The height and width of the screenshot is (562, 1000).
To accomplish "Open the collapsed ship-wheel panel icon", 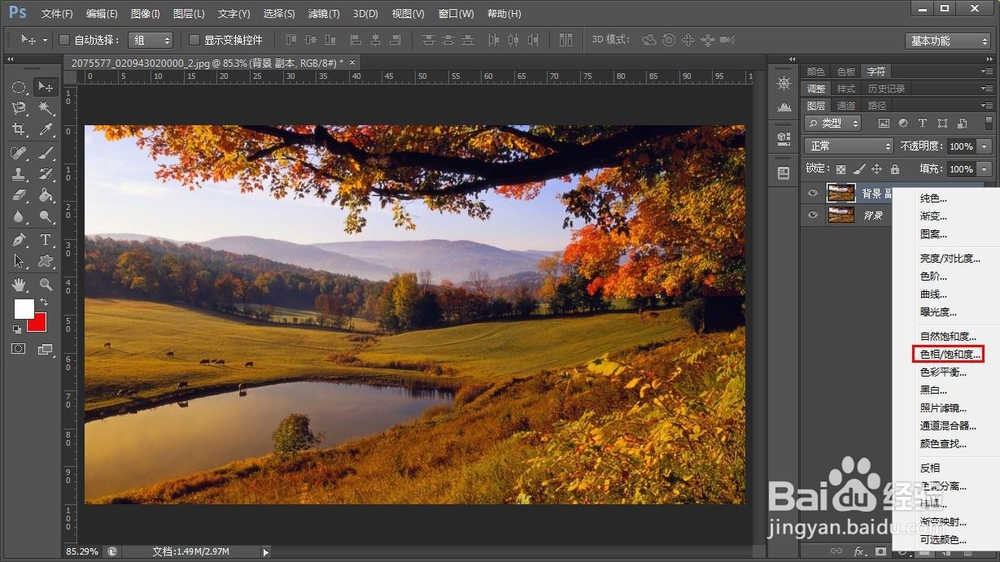I will pos(784,84).
